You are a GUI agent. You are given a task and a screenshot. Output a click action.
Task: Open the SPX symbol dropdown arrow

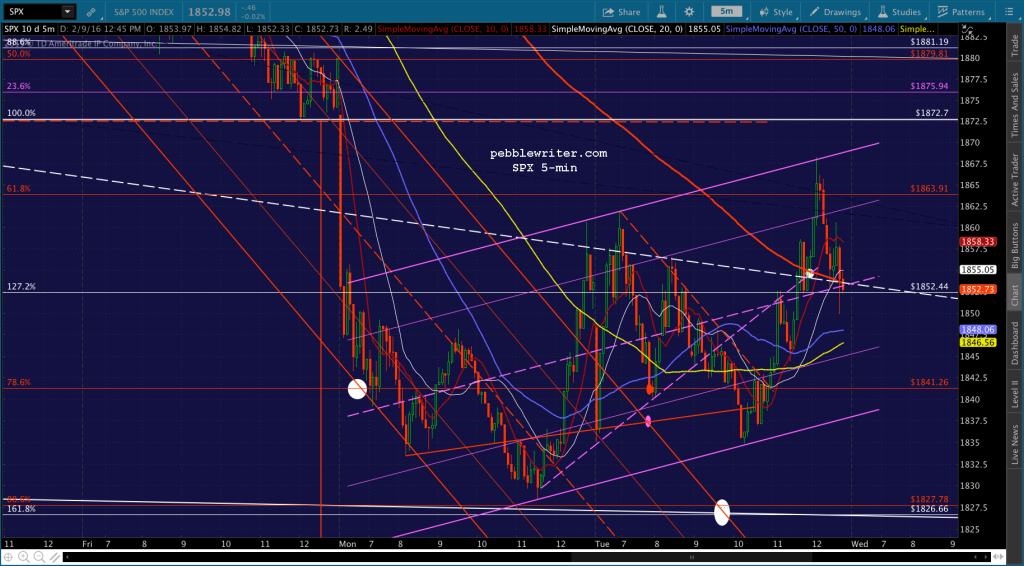point(67,12)
